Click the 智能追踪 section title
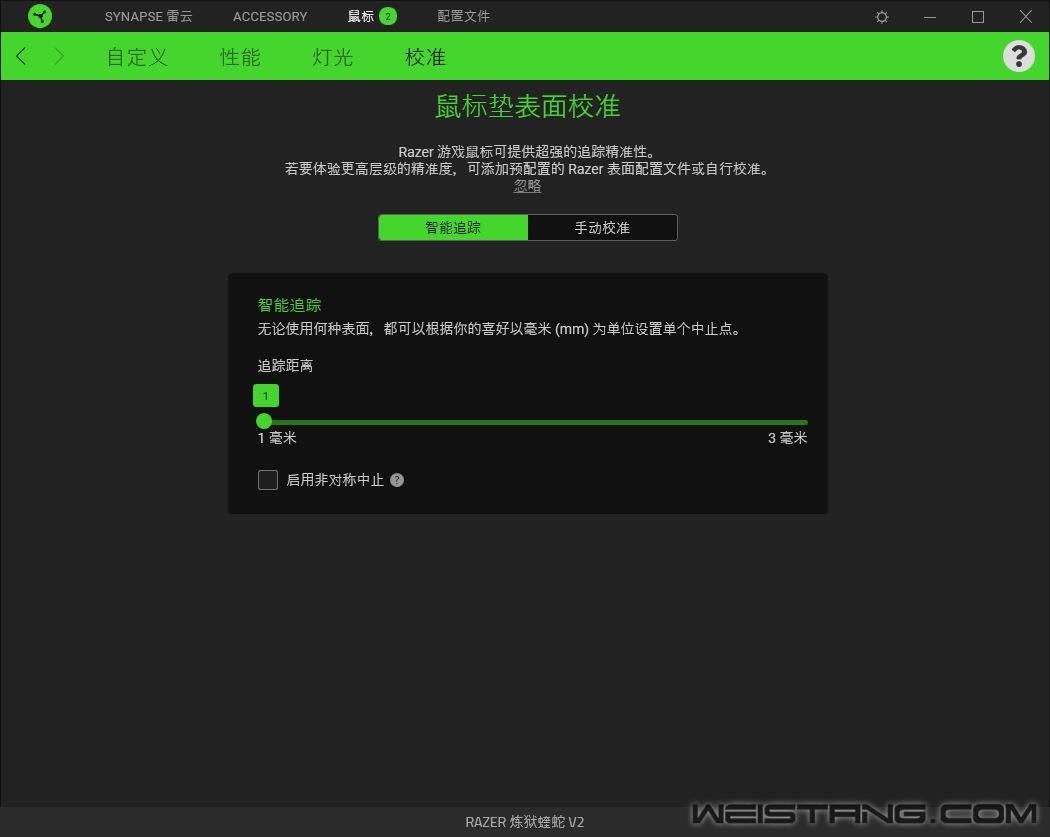 (x=289, y=305)
